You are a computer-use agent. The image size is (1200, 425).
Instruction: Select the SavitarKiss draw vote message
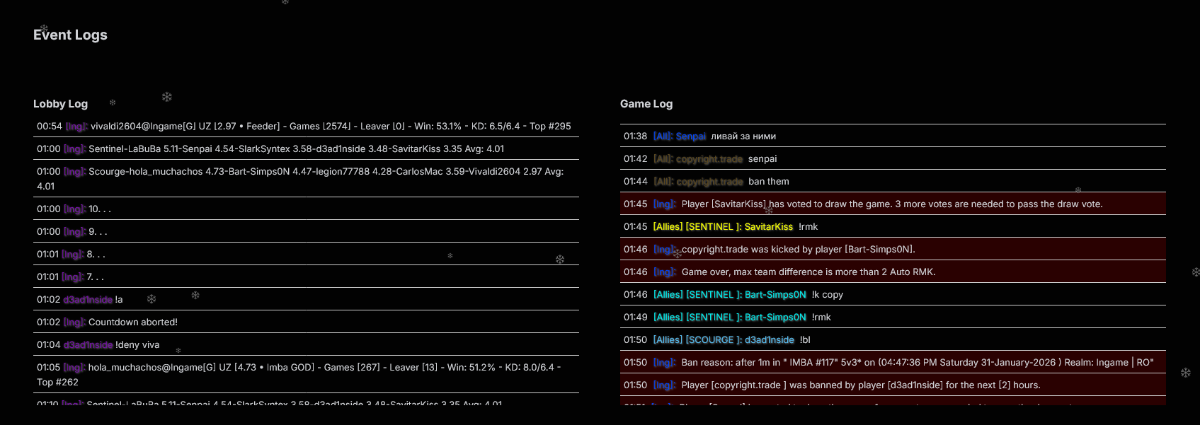point(891,204)
